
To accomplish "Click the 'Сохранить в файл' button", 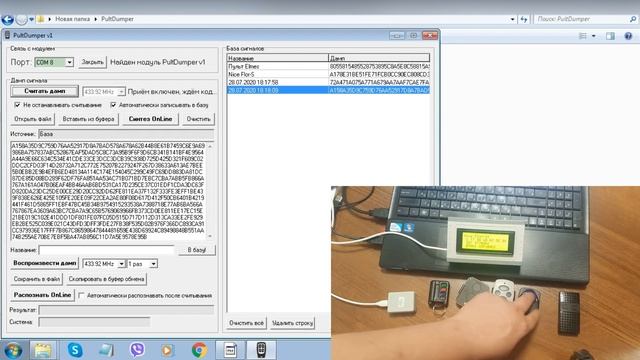I will click(37, 279).
